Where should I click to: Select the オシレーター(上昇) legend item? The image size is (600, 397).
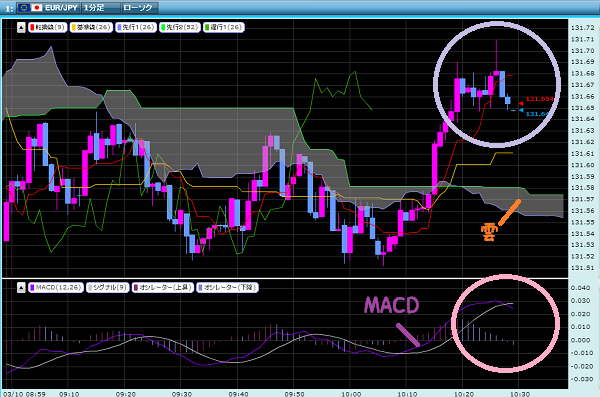(163, 287)
